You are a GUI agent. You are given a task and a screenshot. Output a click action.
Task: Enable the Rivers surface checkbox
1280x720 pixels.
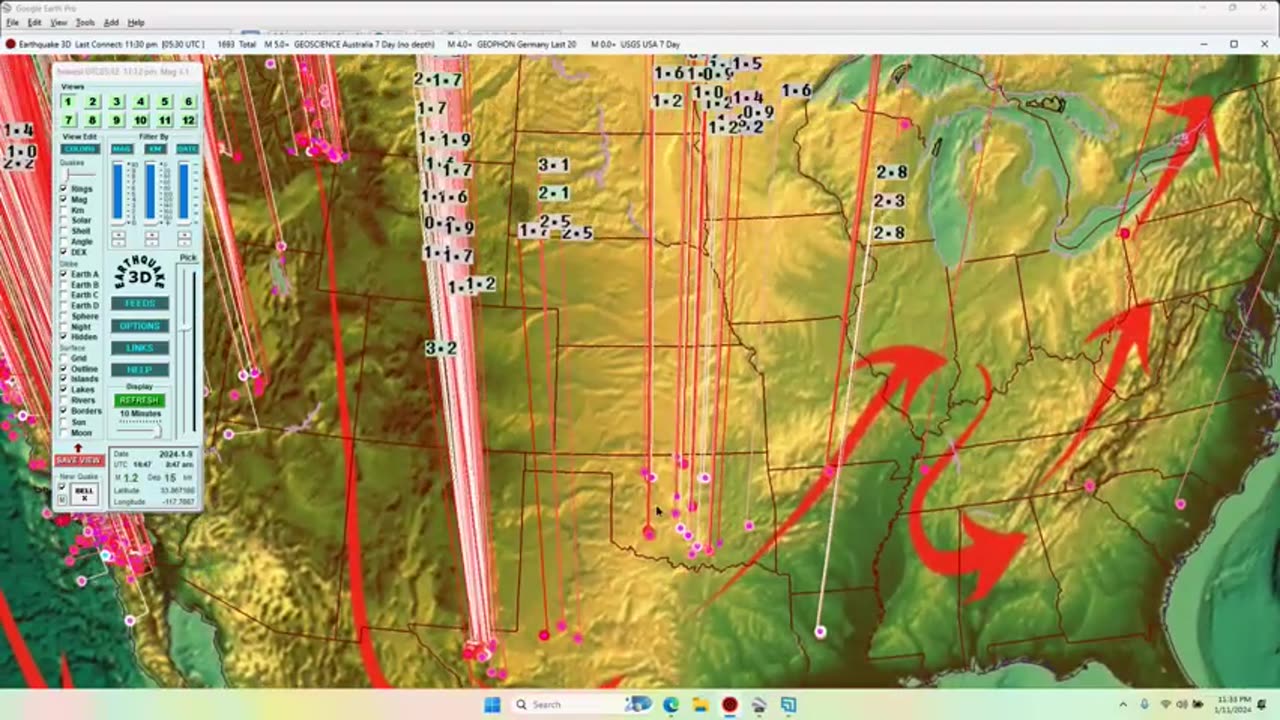(x=64, y=400)
